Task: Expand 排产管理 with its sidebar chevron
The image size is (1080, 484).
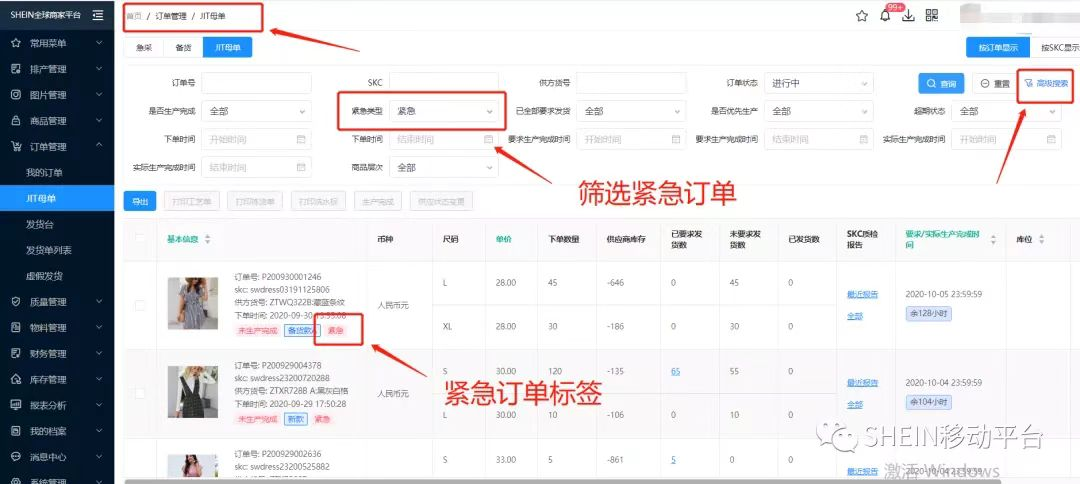Action: coord(99,69)
